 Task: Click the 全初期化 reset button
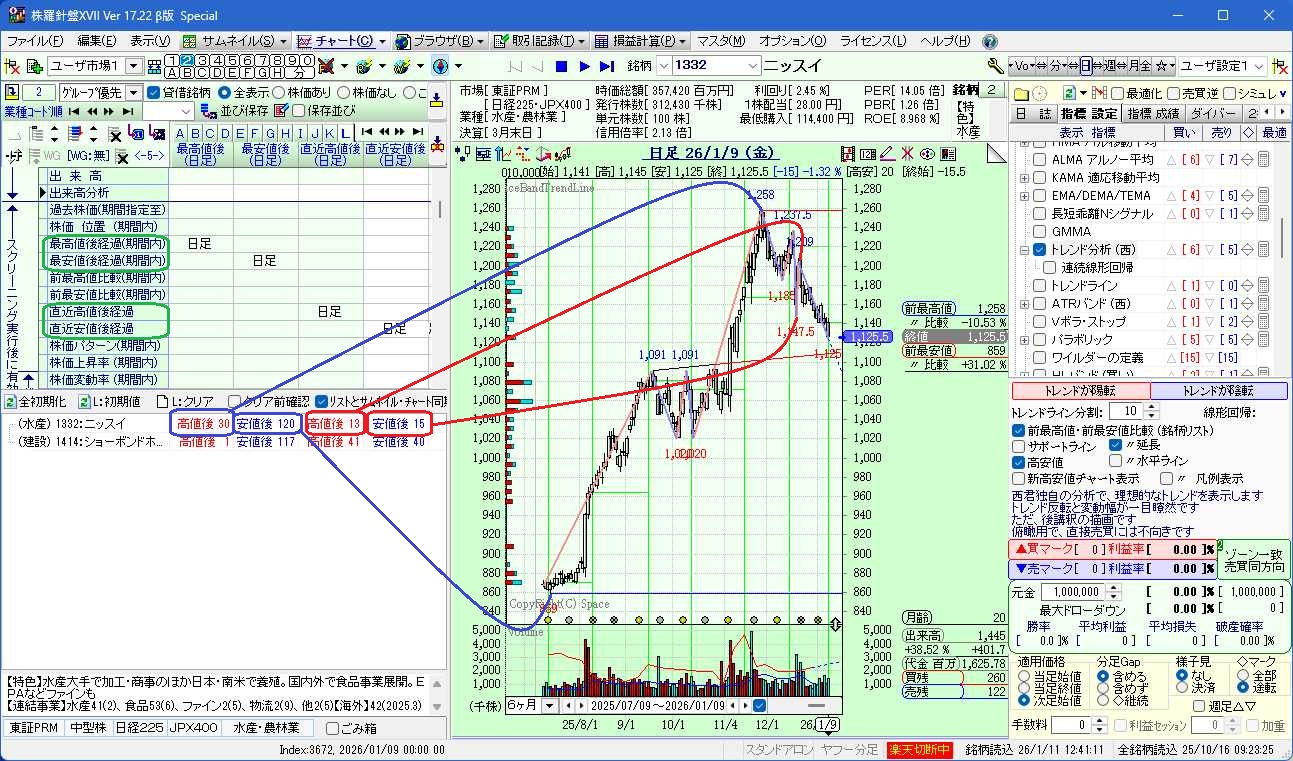coord(37,401)
